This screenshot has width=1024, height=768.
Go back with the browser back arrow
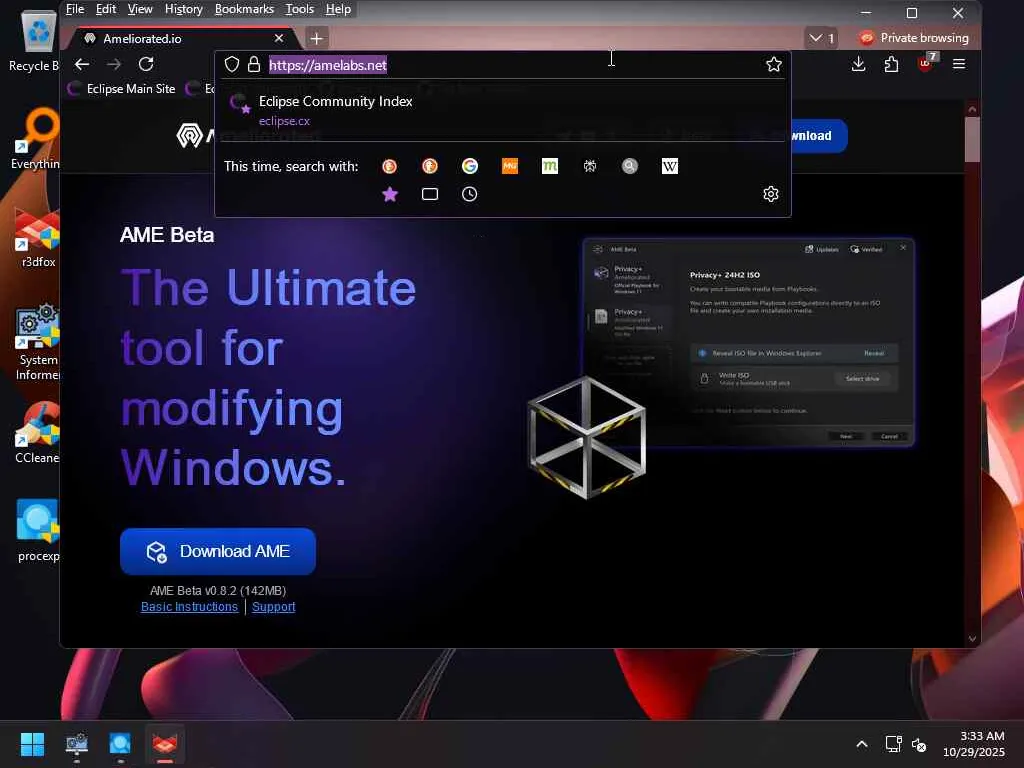82,64
